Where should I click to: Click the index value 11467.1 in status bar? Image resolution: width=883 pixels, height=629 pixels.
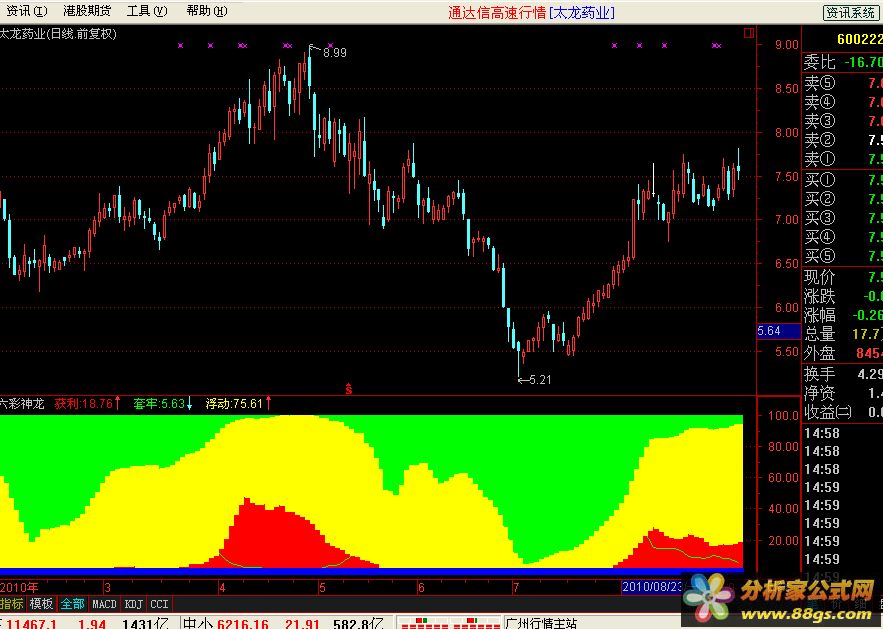point(33,623)
